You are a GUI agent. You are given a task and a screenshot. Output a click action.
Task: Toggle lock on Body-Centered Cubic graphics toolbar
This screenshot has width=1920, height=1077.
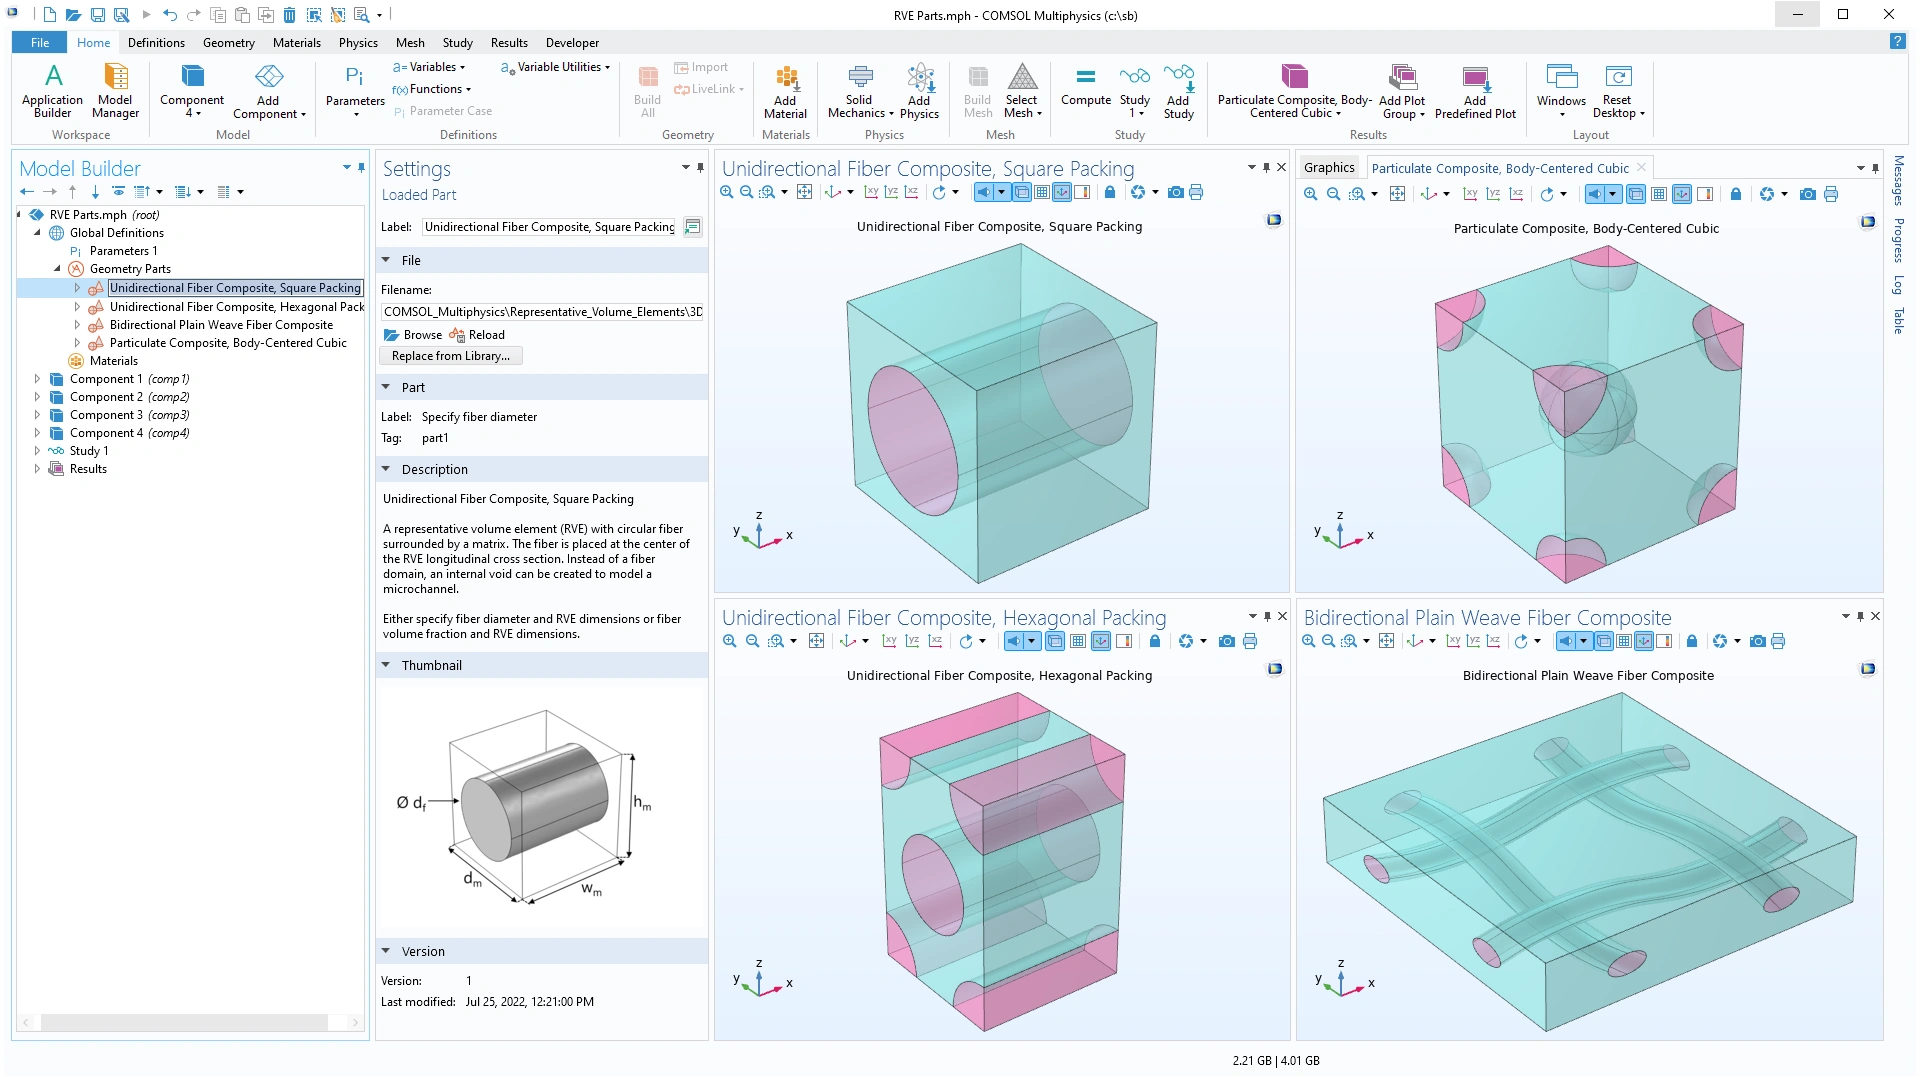click(x=1736, y=194)
